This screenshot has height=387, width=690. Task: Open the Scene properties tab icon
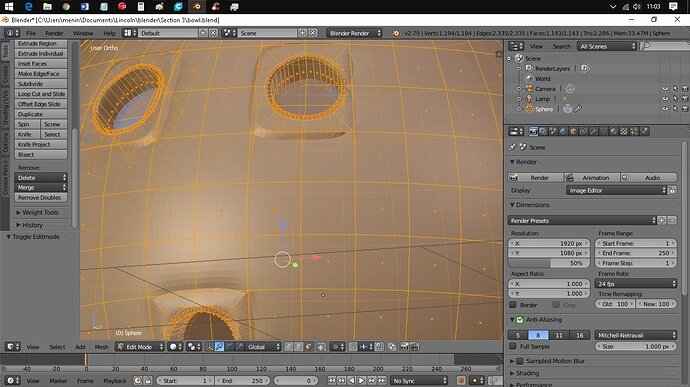pos(553,131)
